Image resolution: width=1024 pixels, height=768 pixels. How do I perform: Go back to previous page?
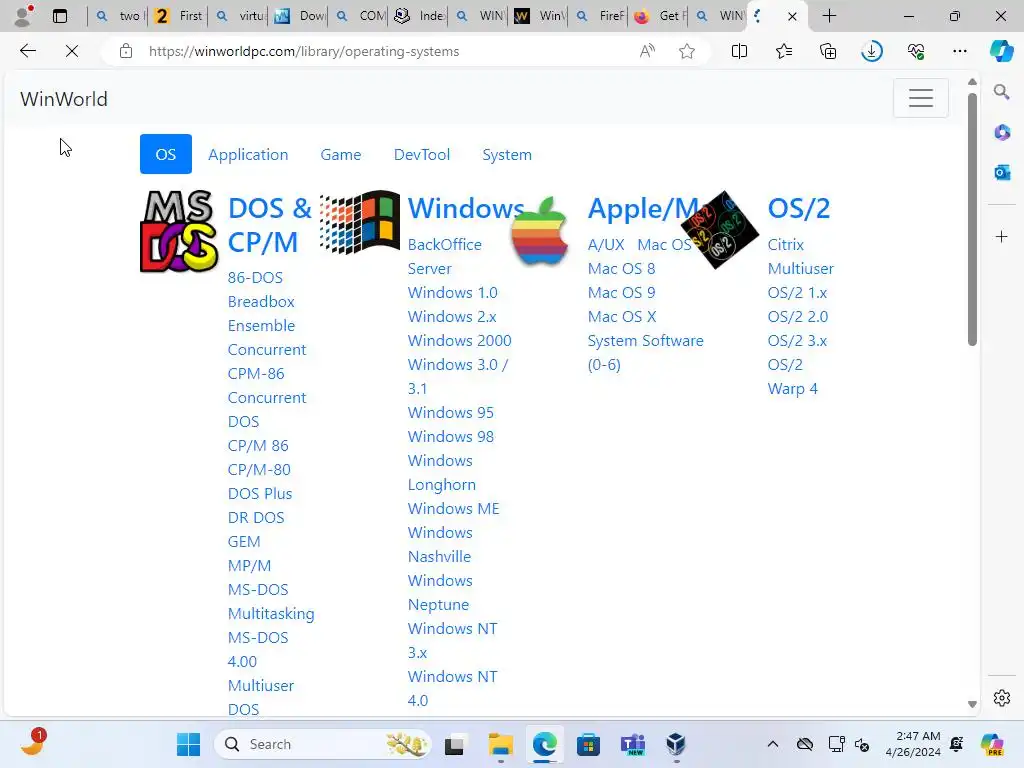(27, 51)
